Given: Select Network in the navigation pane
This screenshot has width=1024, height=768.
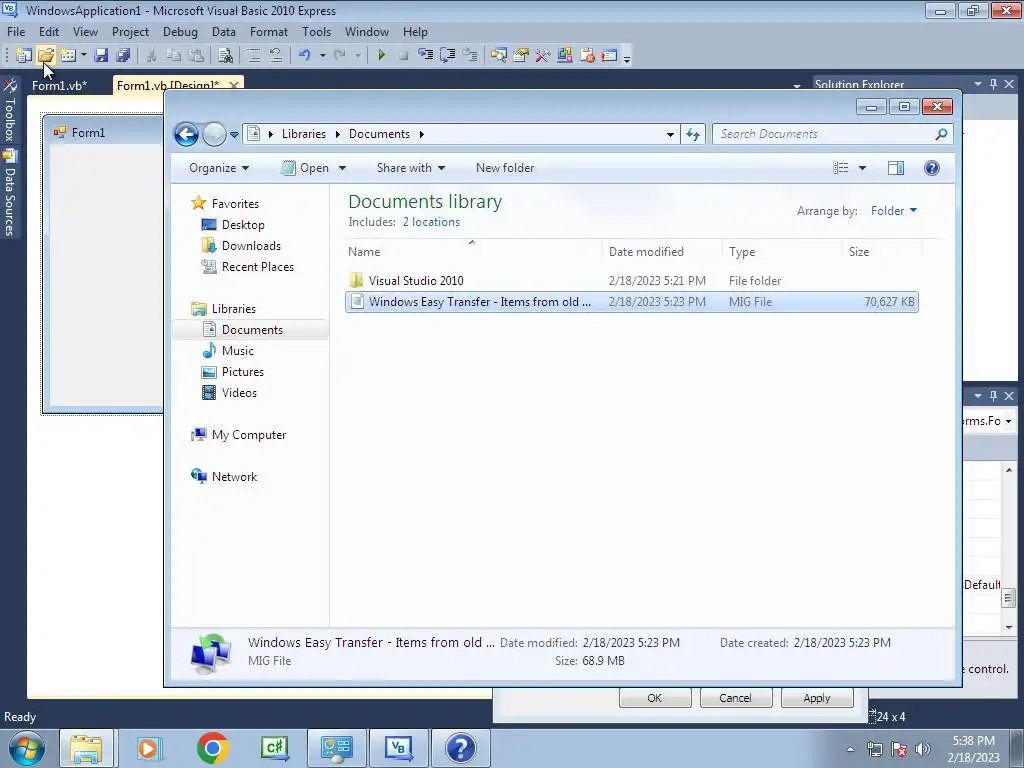Looking at the screenshot, I should click(234, 477).
